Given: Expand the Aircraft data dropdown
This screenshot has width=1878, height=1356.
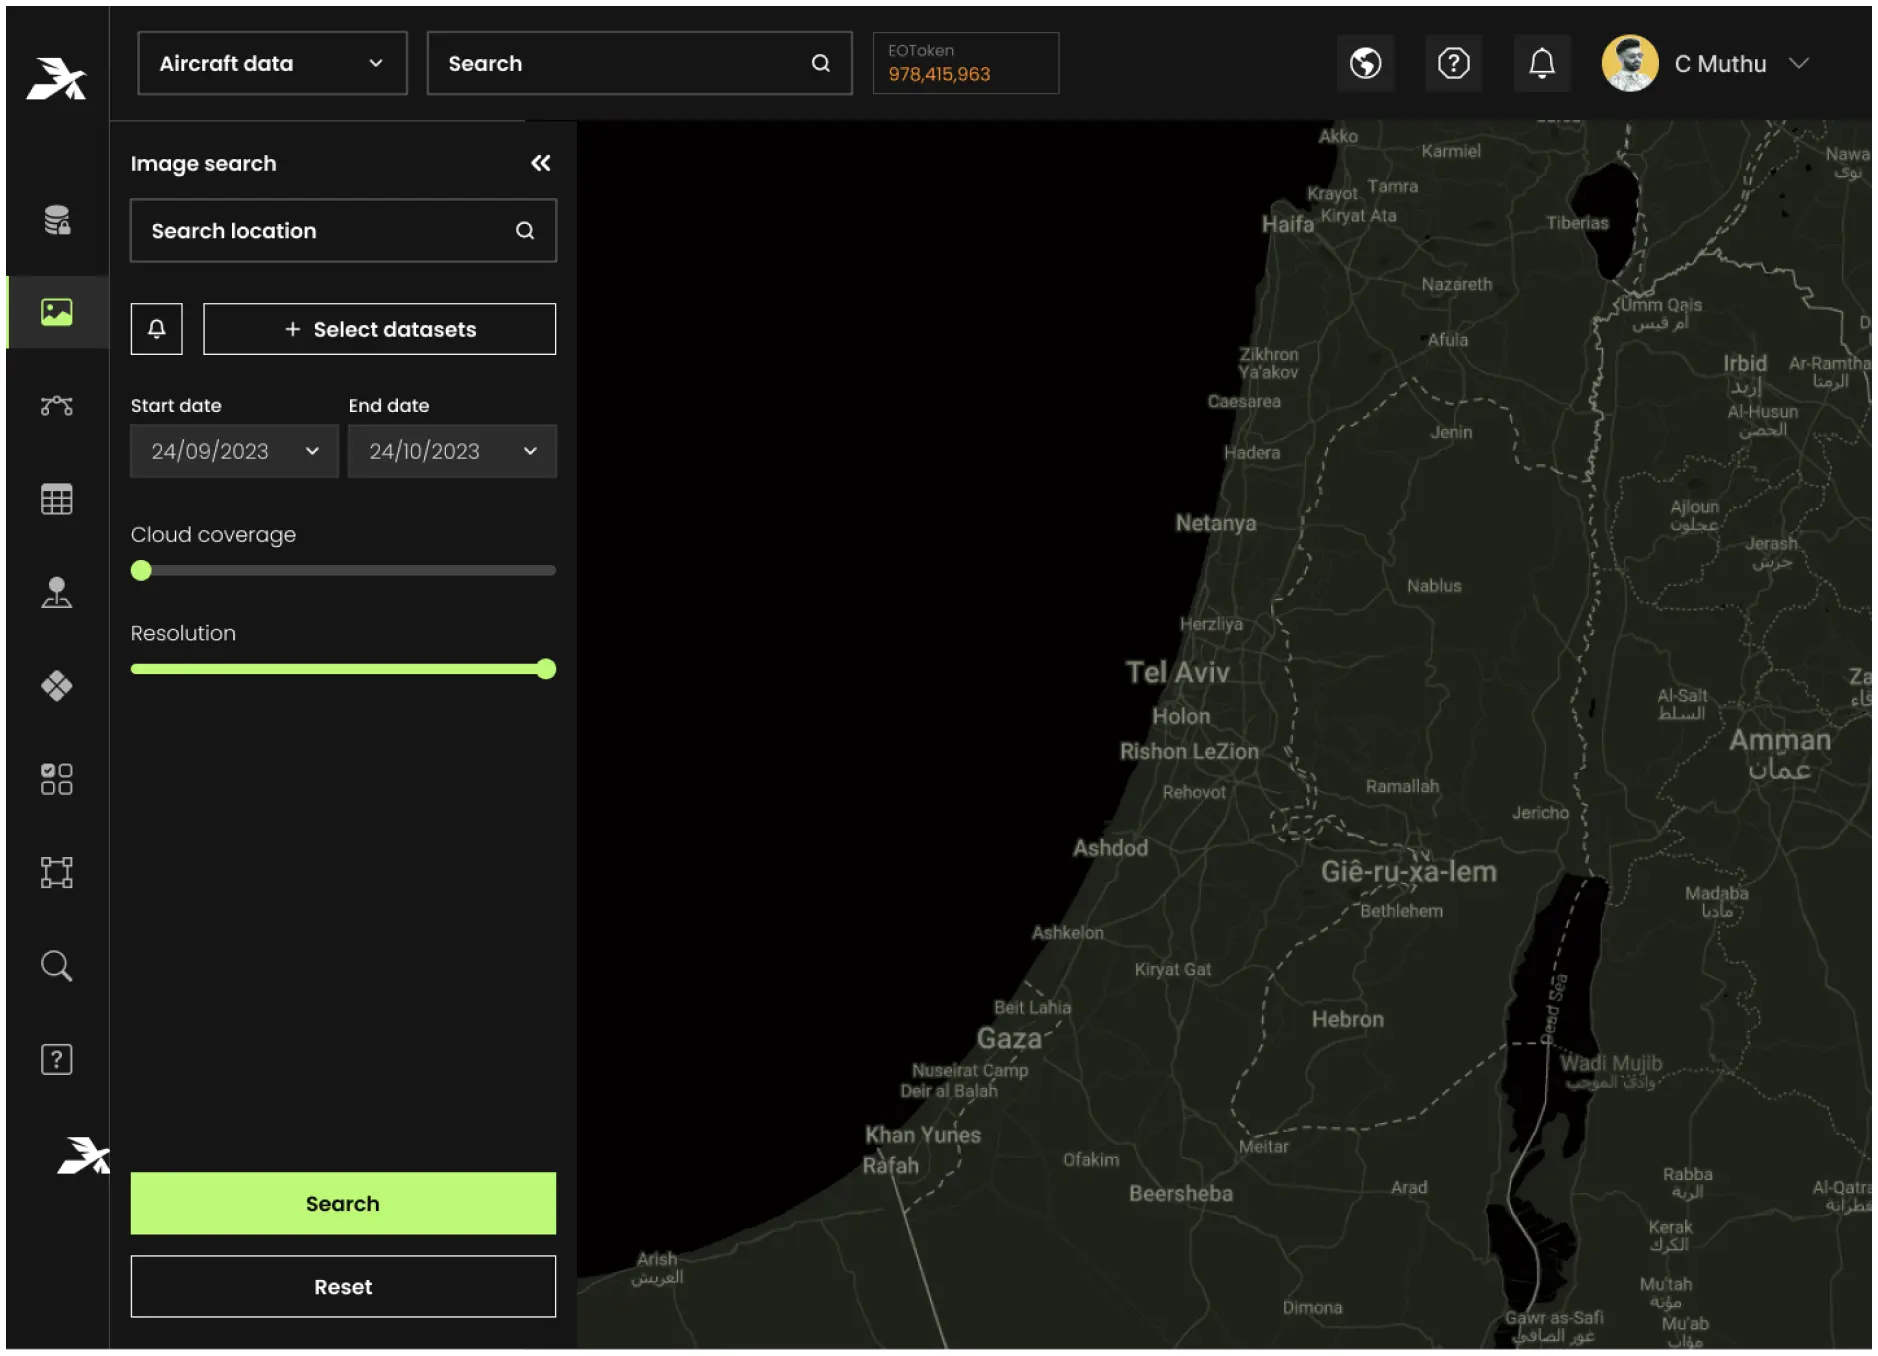Looking at the screenshot, I should tap(272, 64).
